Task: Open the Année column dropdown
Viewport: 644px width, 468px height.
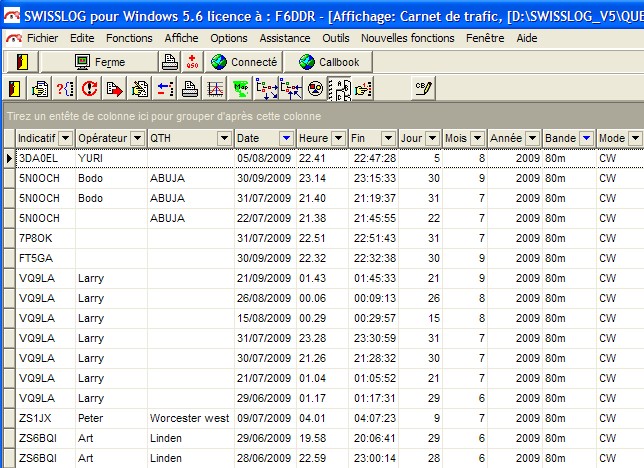Action: click(532, 138)
